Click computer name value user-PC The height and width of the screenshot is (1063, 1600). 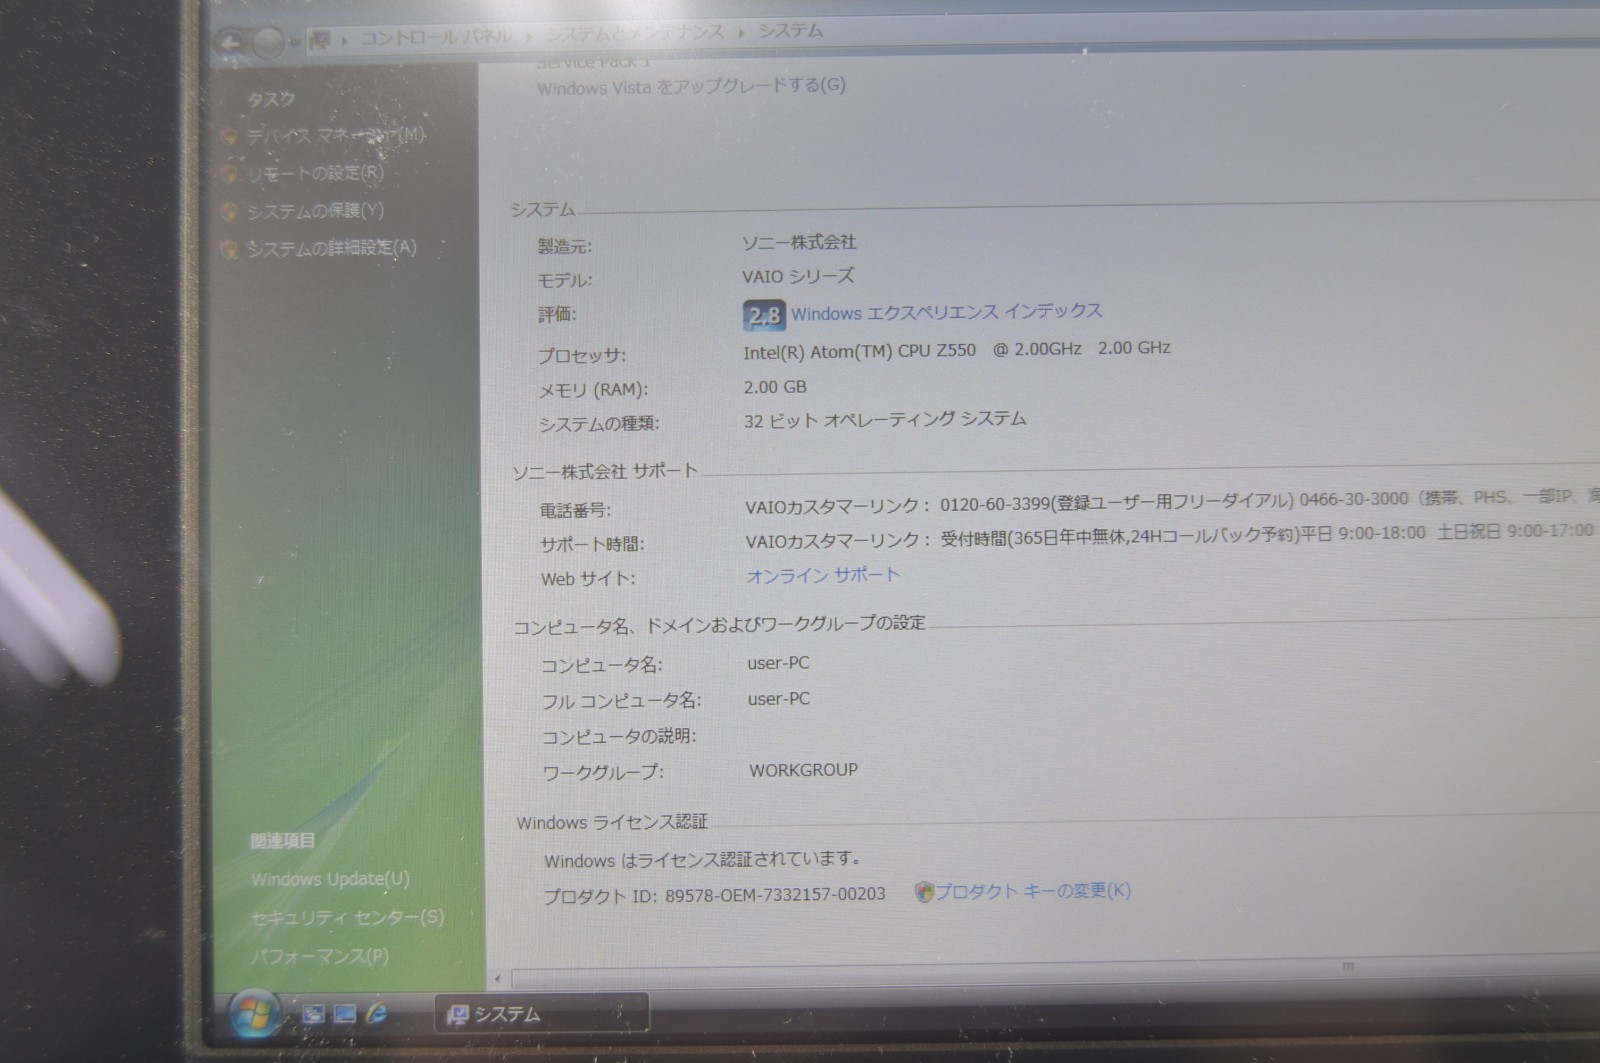(x=779, y=663)
